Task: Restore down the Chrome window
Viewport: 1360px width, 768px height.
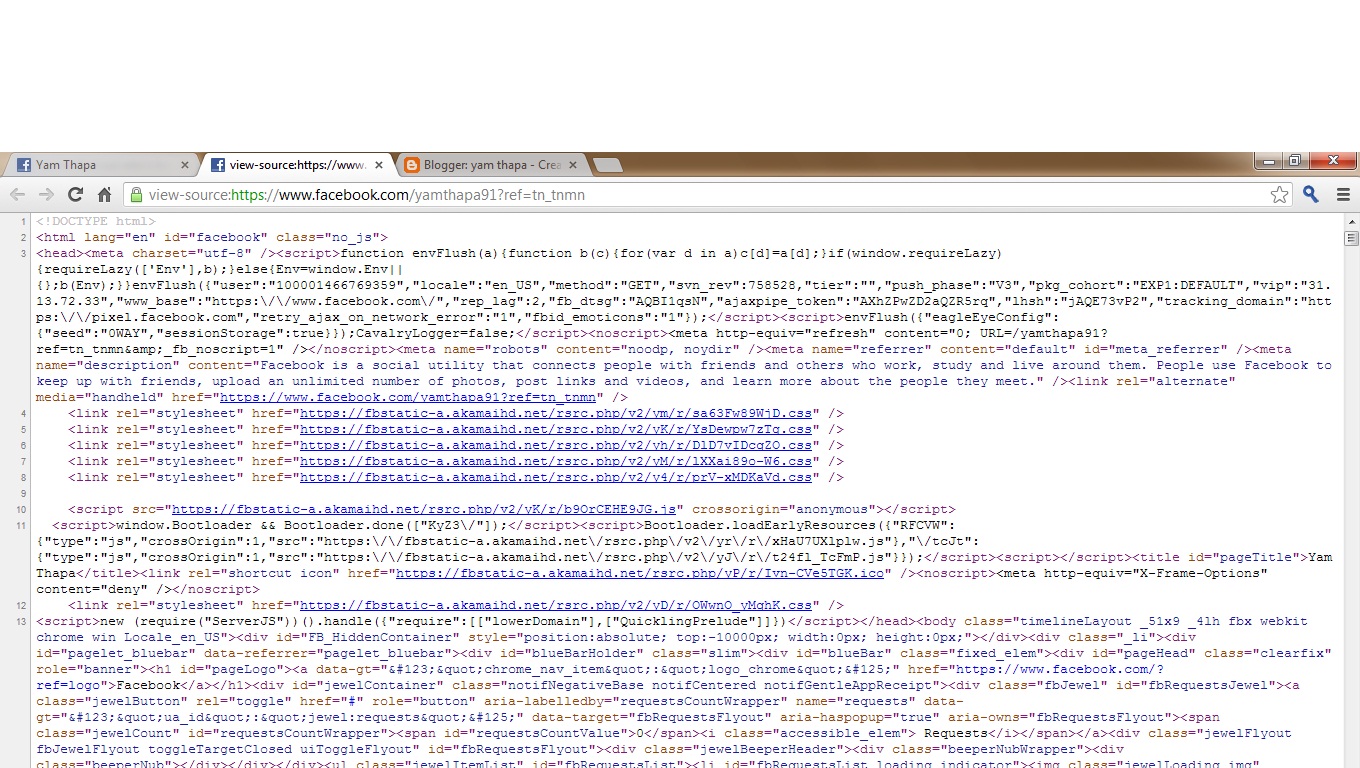Action: point(1295,161)
